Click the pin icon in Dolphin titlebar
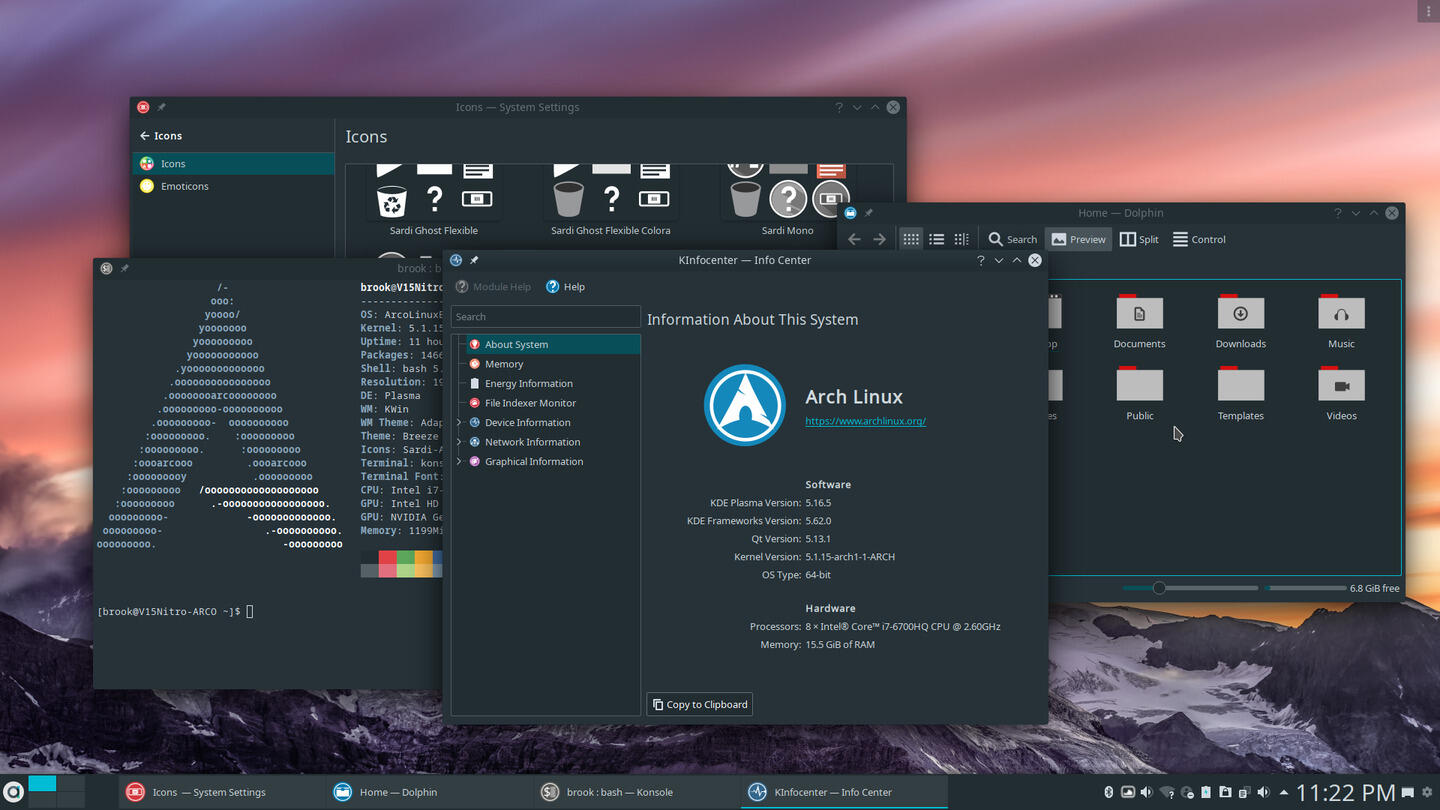Screen dimensions: 1440x810 868,213
